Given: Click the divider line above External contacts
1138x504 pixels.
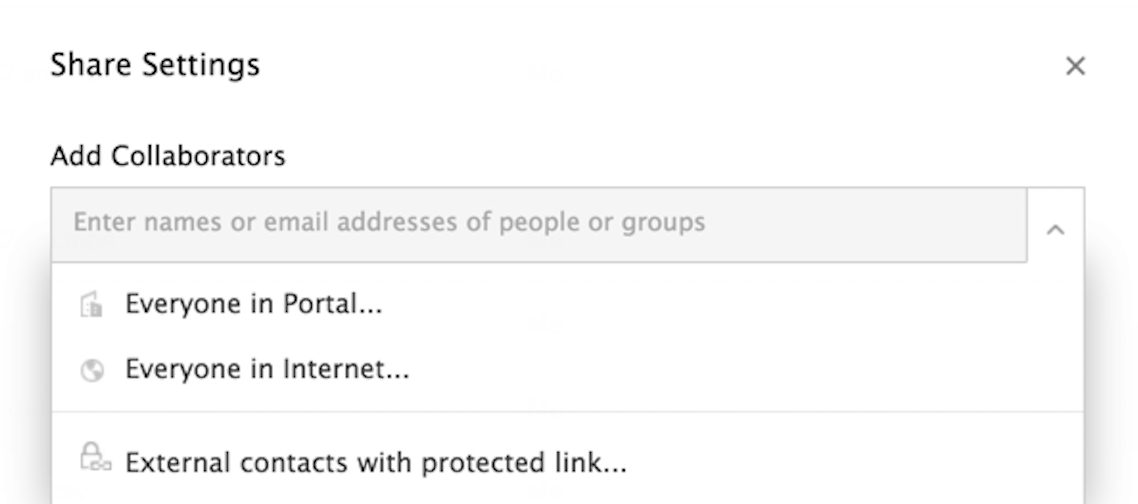Looking at the screenshot, I should 567,411.
